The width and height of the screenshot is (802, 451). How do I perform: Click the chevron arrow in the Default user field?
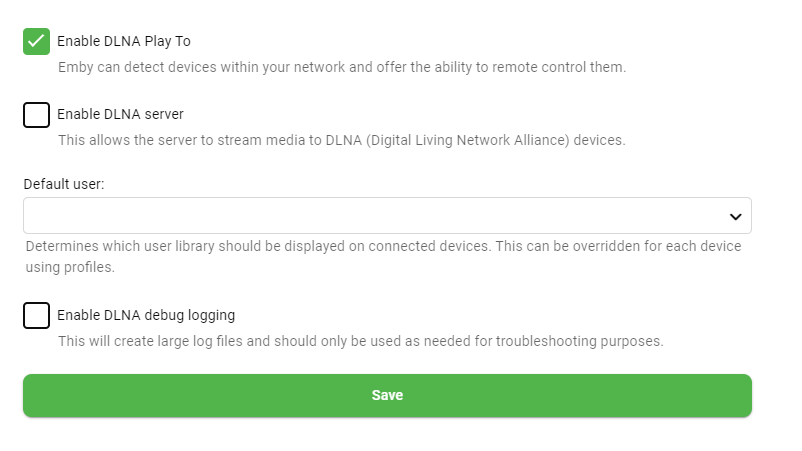735,216
